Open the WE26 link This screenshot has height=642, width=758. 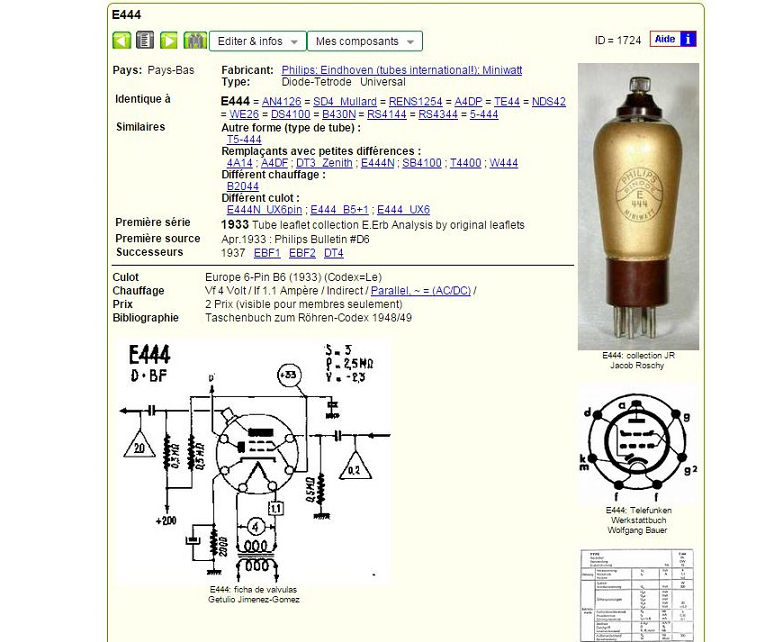click(x=244, y=114)
